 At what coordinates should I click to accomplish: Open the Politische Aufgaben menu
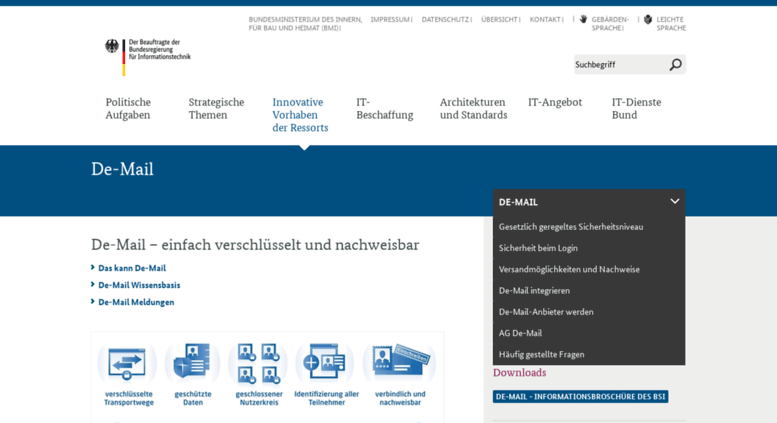[128, 108]
